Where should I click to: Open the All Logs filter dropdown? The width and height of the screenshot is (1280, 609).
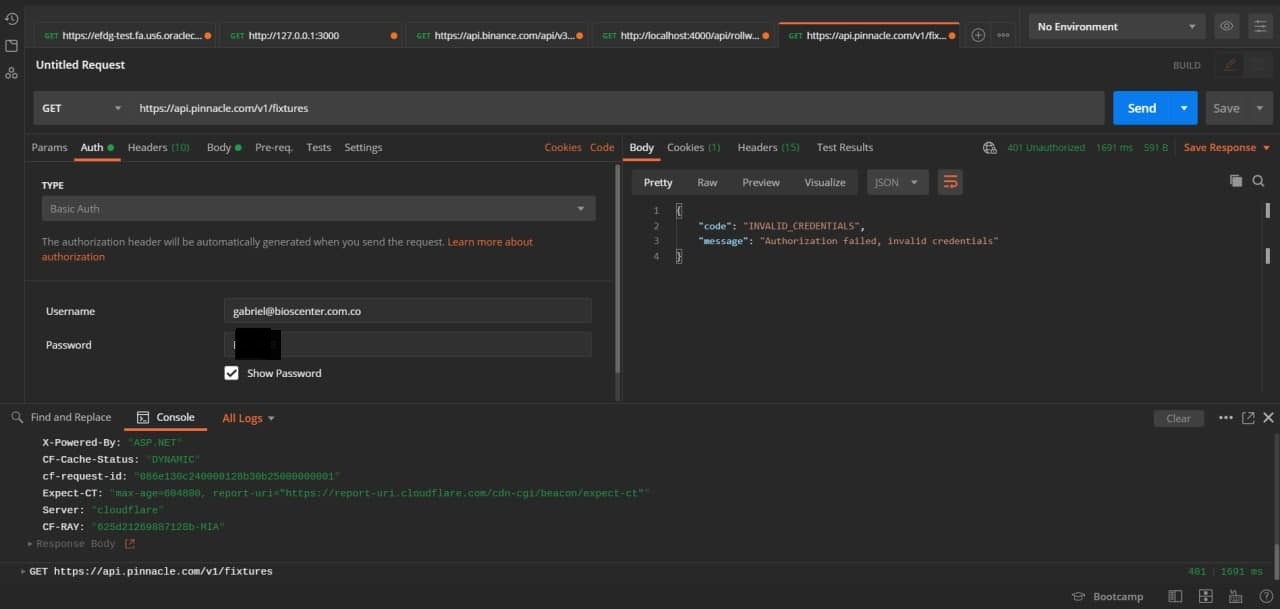248,418
